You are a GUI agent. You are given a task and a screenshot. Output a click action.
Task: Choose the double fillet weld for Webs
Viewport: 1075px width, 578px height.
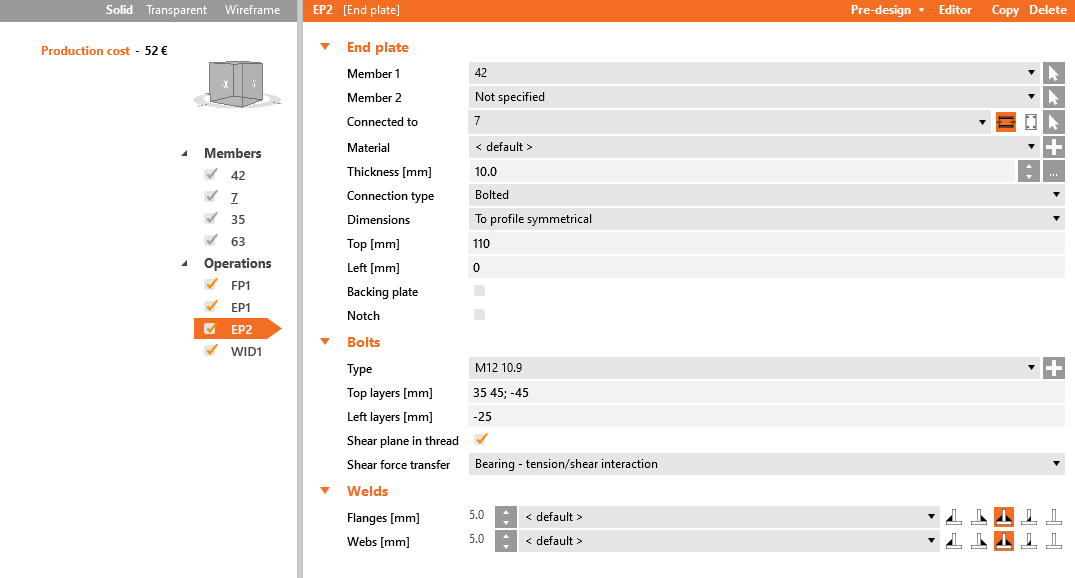(1004, 541)
